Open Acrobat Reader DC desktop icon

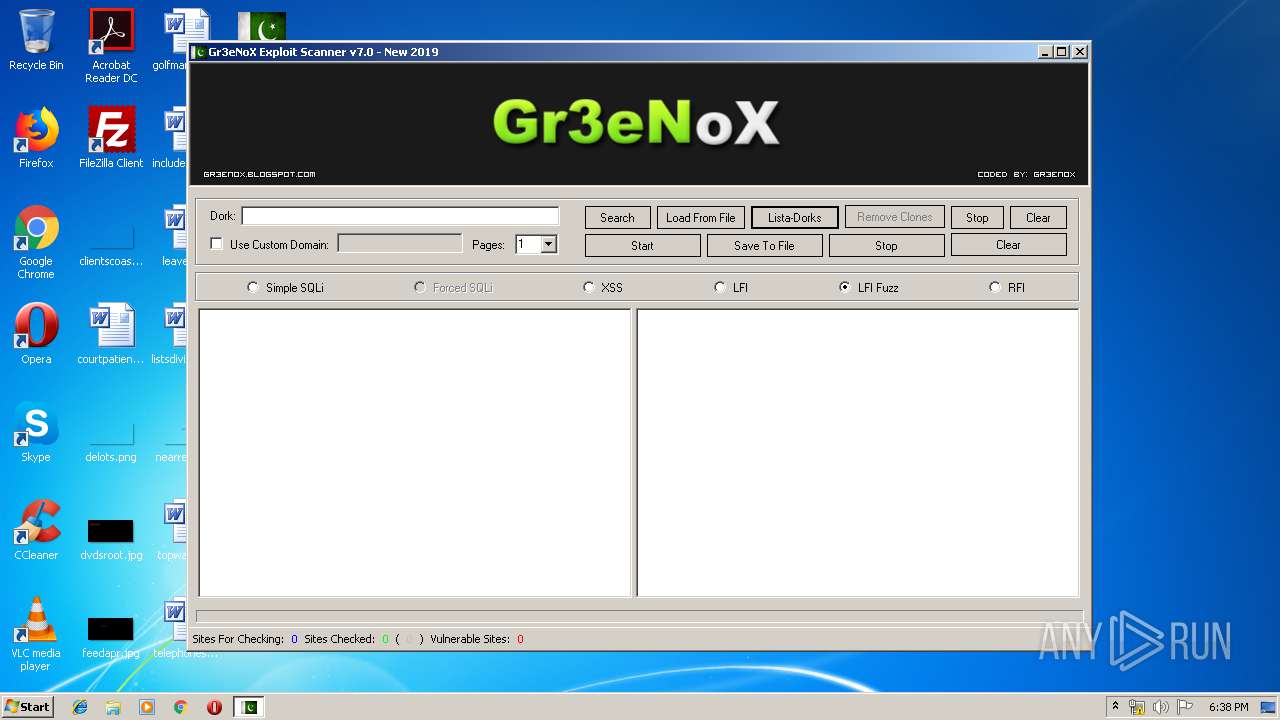pyautogui.click(x=111, y=46)
